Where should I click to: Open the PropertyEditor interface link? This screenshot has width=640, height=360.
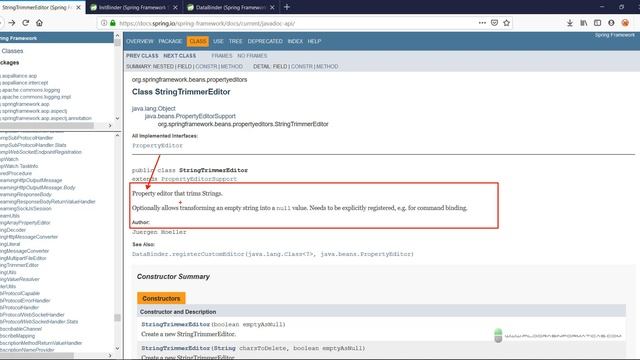point(157,145)
